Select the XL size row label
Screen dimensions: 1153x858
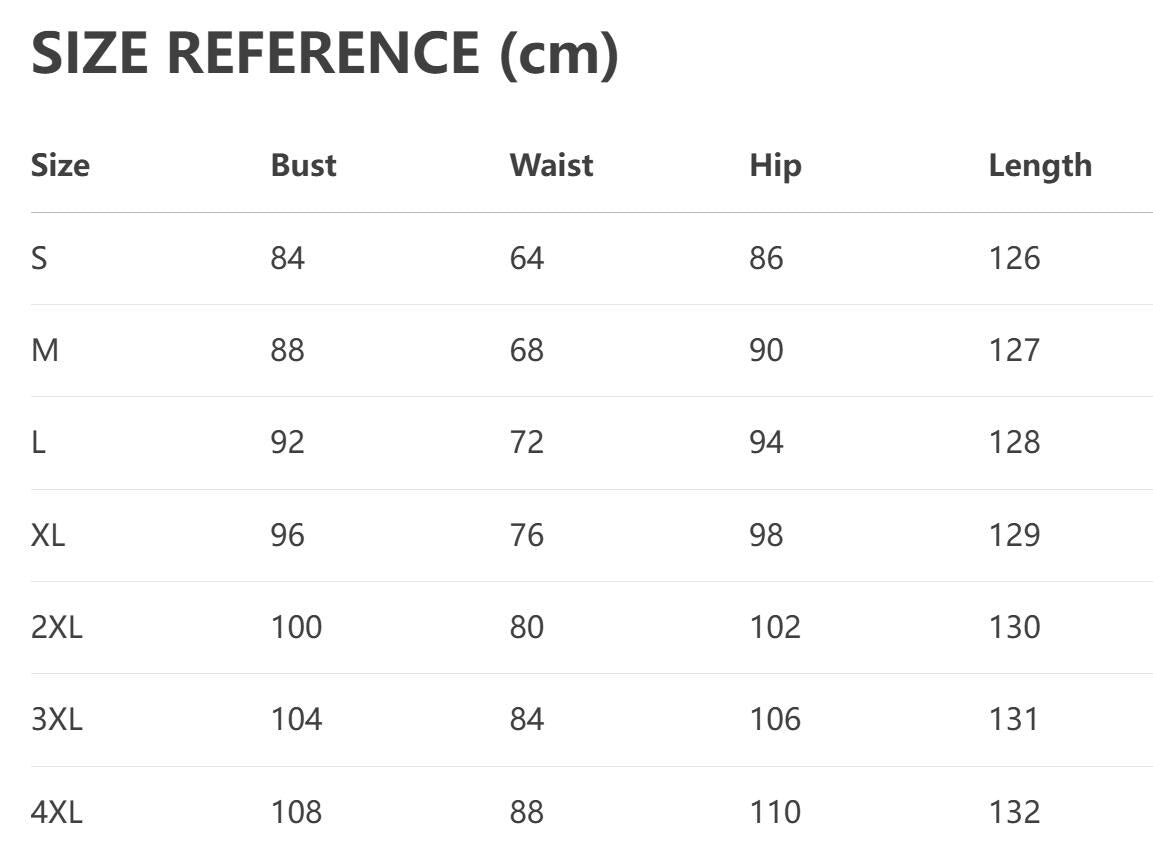coord(48,535)
